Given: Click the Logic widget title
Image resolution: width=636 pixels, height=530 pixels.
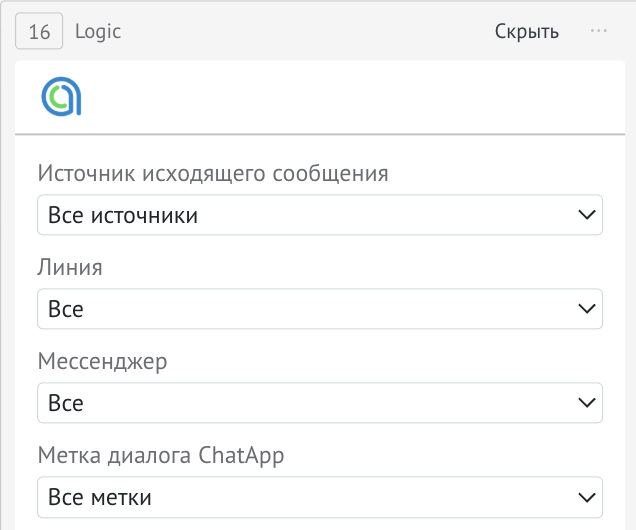Looking at the screenshot, I should pos(98,32).
